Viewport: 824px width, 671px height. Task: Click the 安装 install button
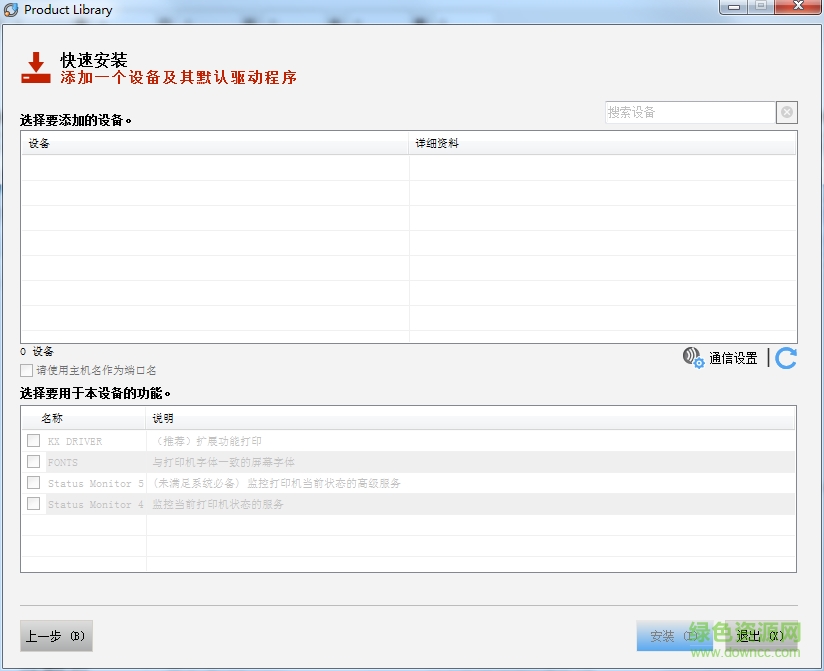(x=675, y=635)
